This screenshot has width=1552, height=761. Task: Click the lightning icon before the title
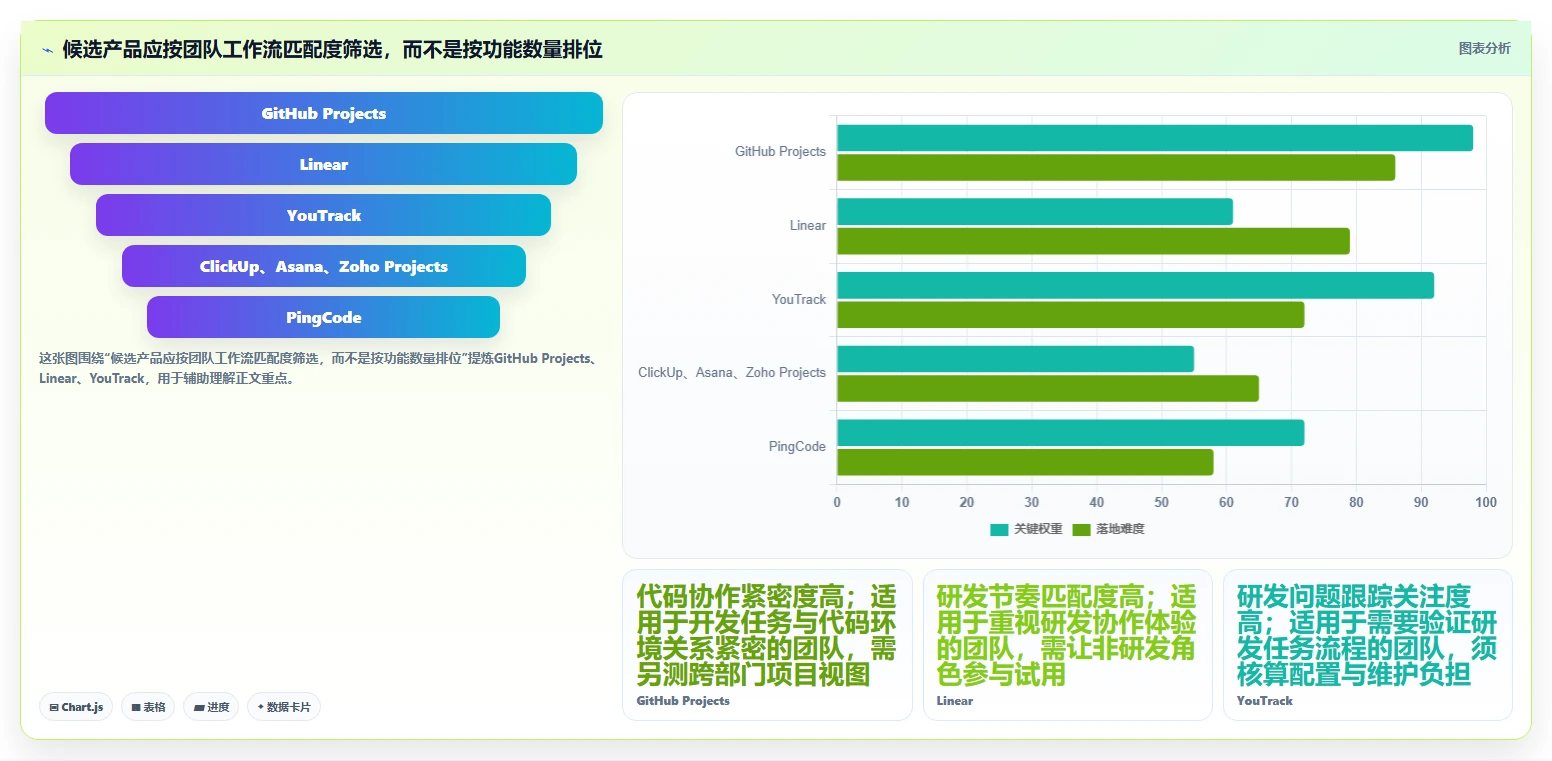[x=47, y=50]
